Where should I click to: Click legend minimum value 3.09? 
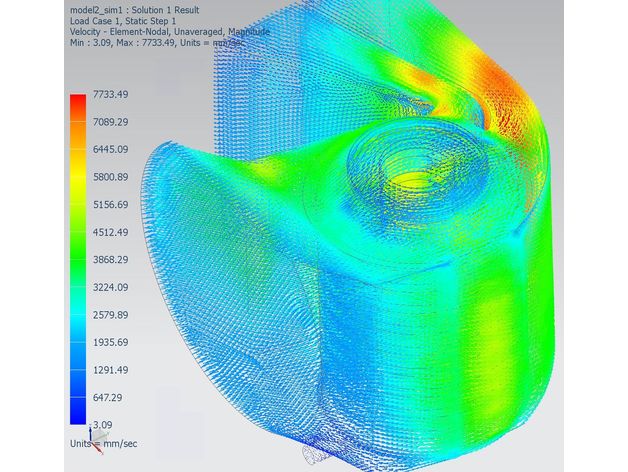[x=103, y=425]
